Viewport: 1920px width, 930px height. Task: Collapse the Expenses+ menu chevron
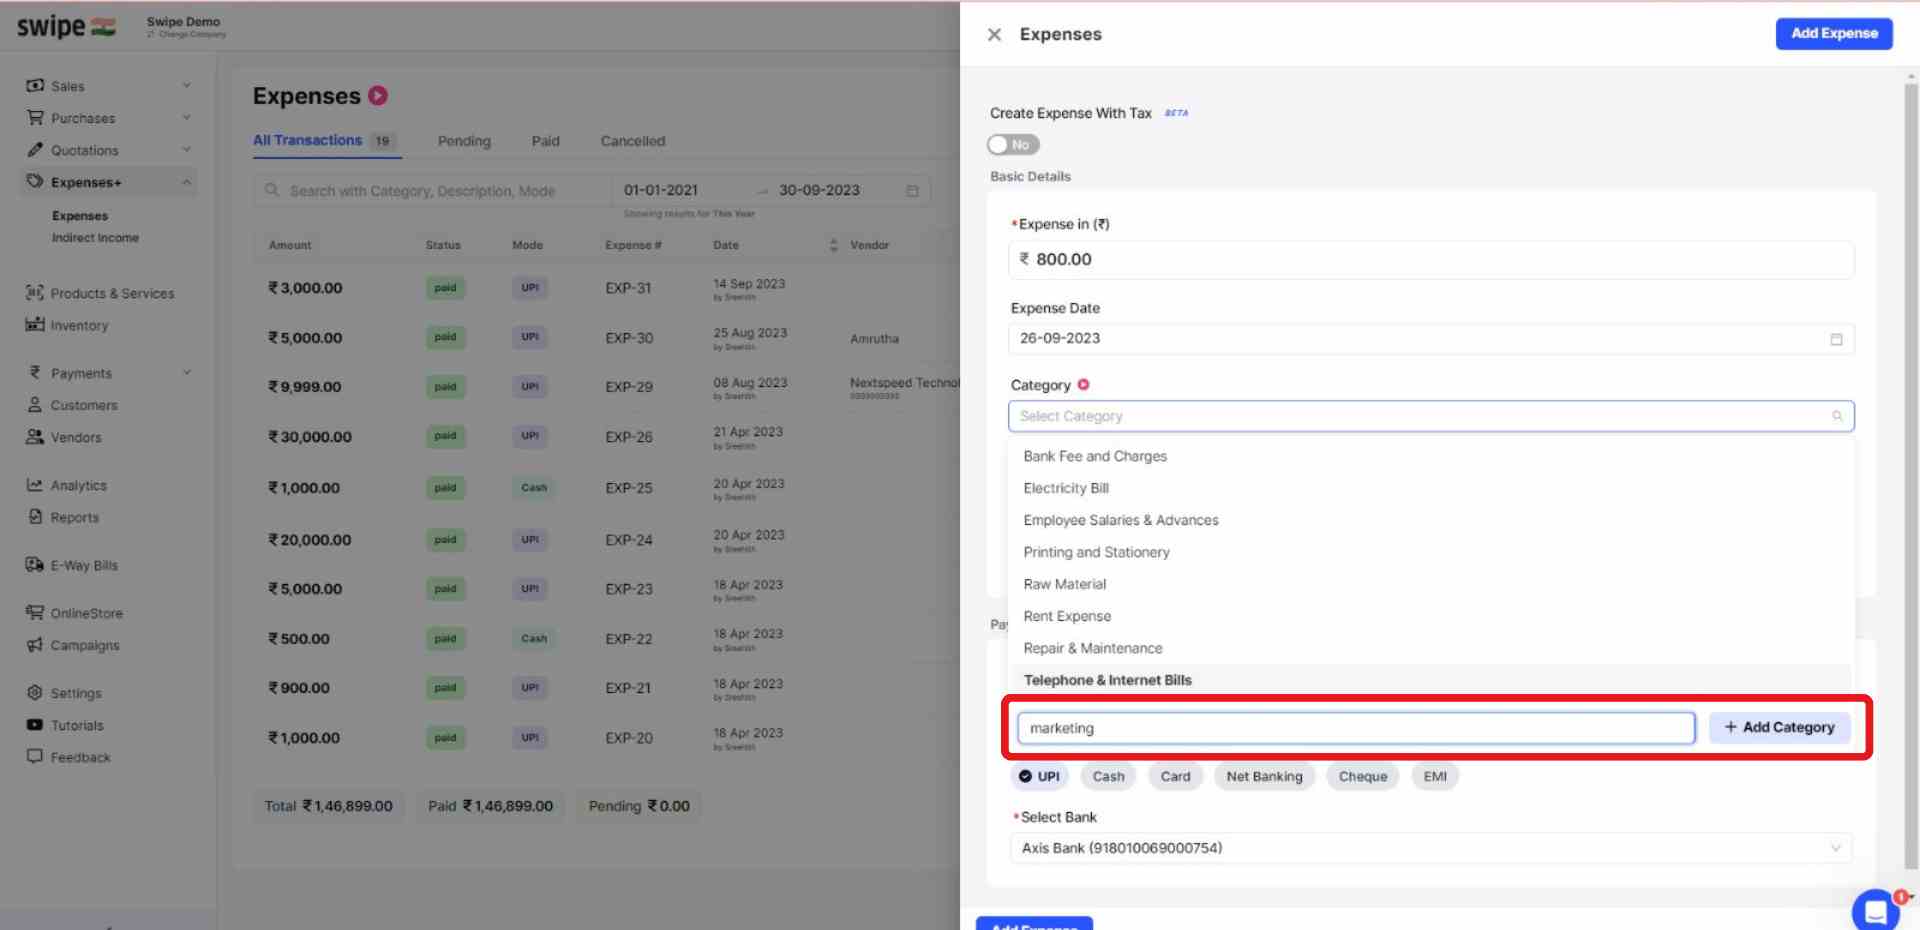[186, 182]
